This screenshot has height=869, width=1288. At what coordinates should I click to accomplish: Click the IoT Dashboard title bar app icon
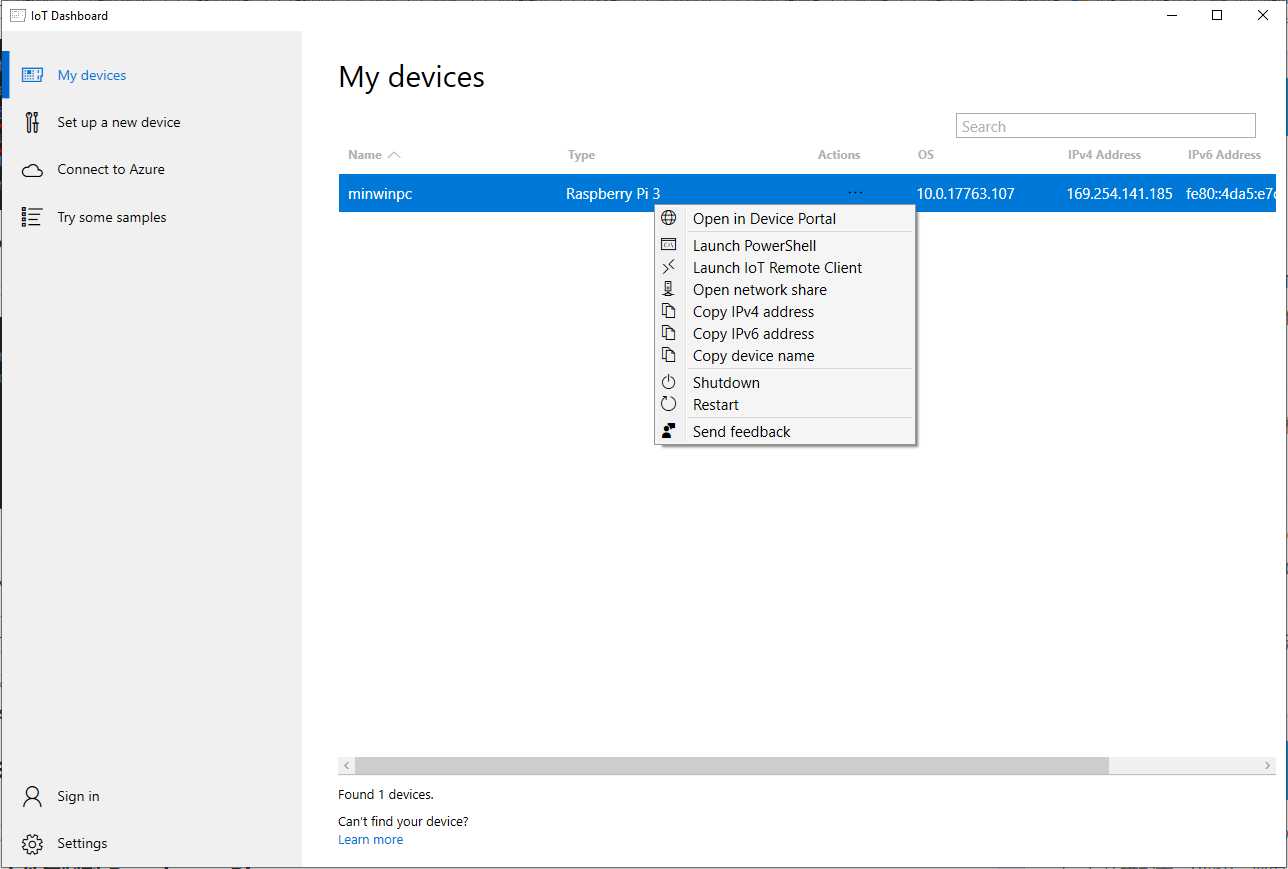point(17,15)
